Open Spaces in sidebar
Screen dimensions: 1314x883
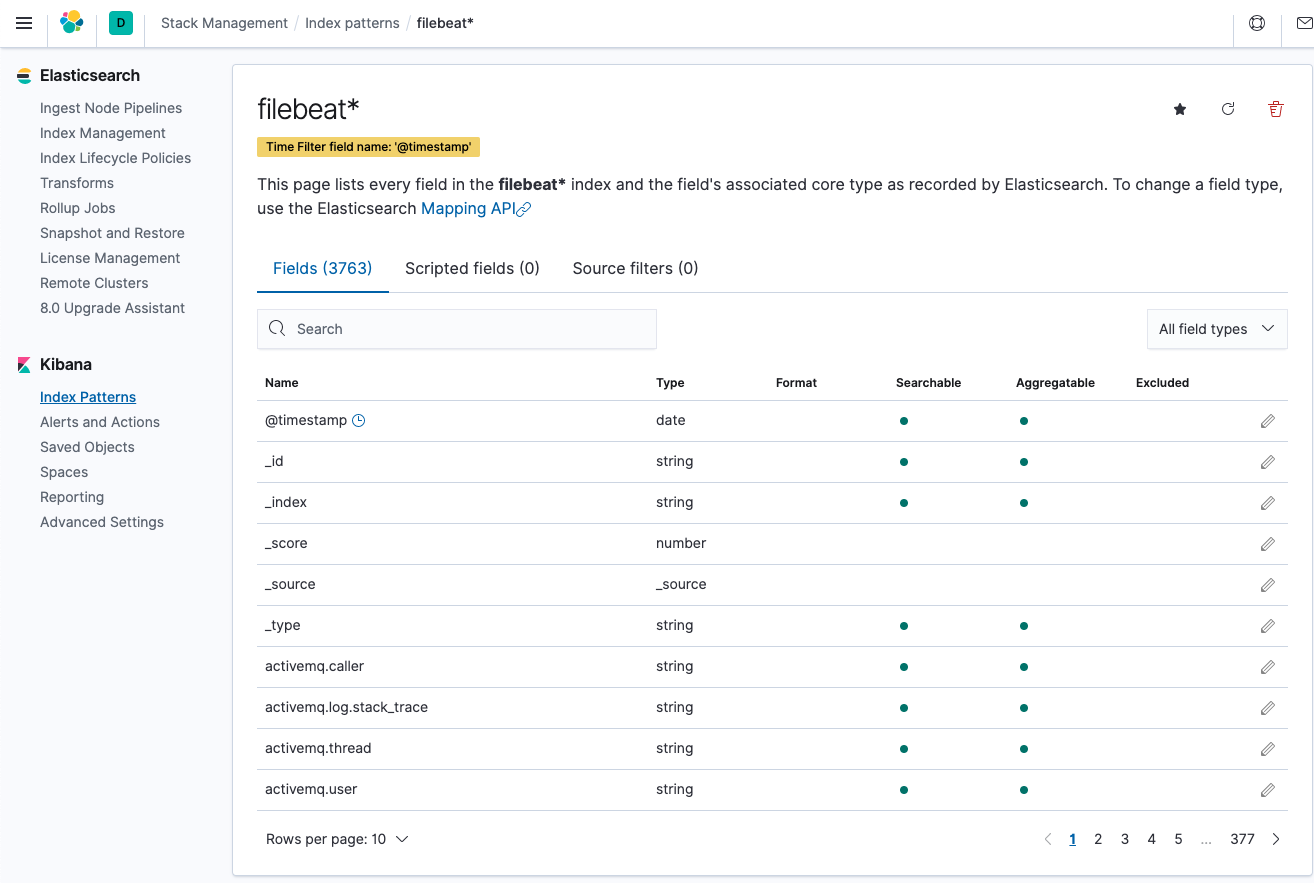[64, 472]
